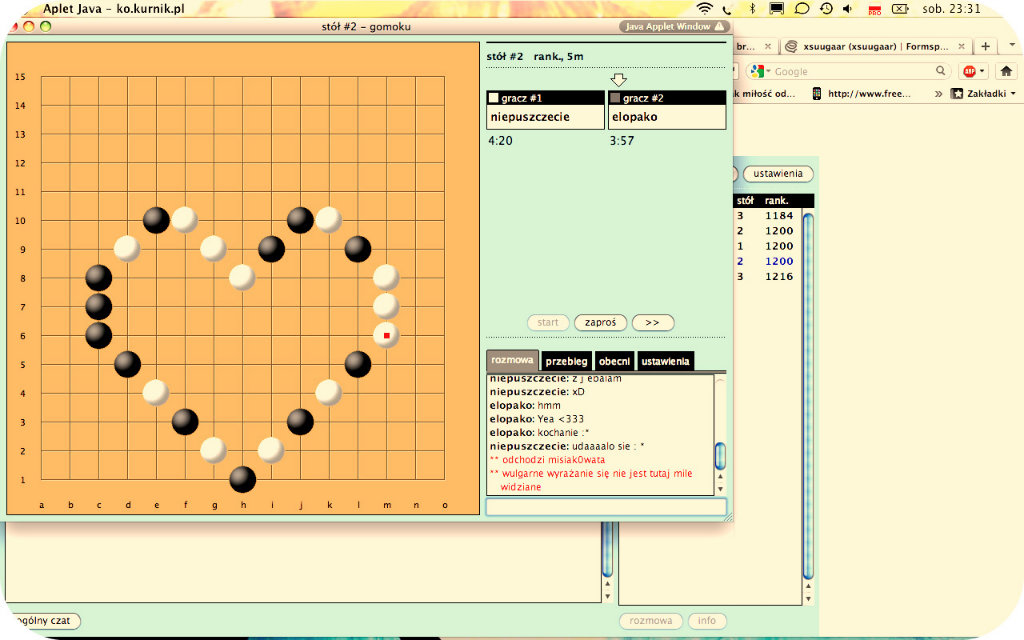Click the ustawienia button above rank list

[778, 174]
